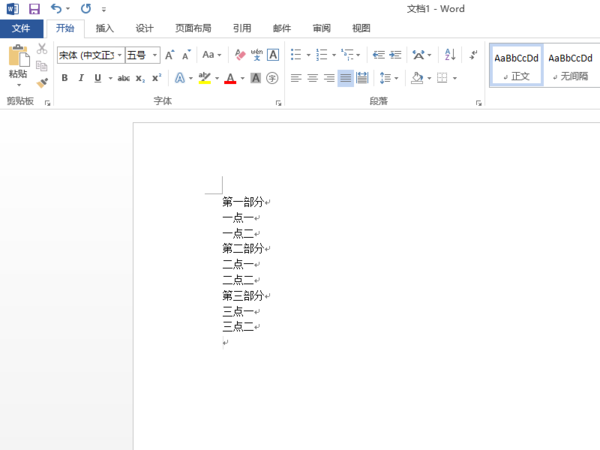Click the Sort A-Z icon

point(449,55)
